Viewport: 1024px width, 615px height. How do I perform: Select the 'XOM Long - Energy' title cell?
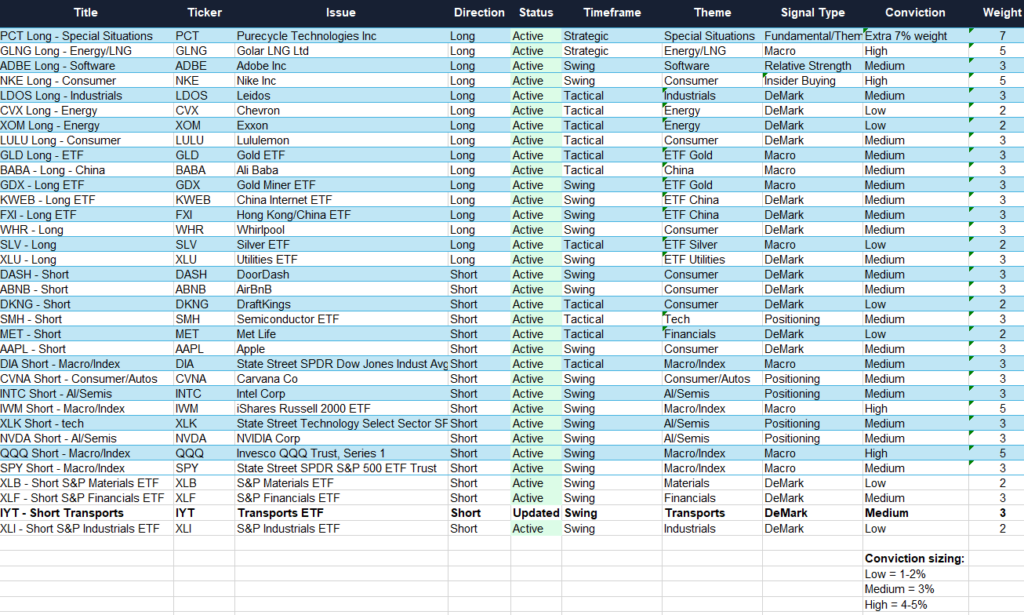(86, 125)
